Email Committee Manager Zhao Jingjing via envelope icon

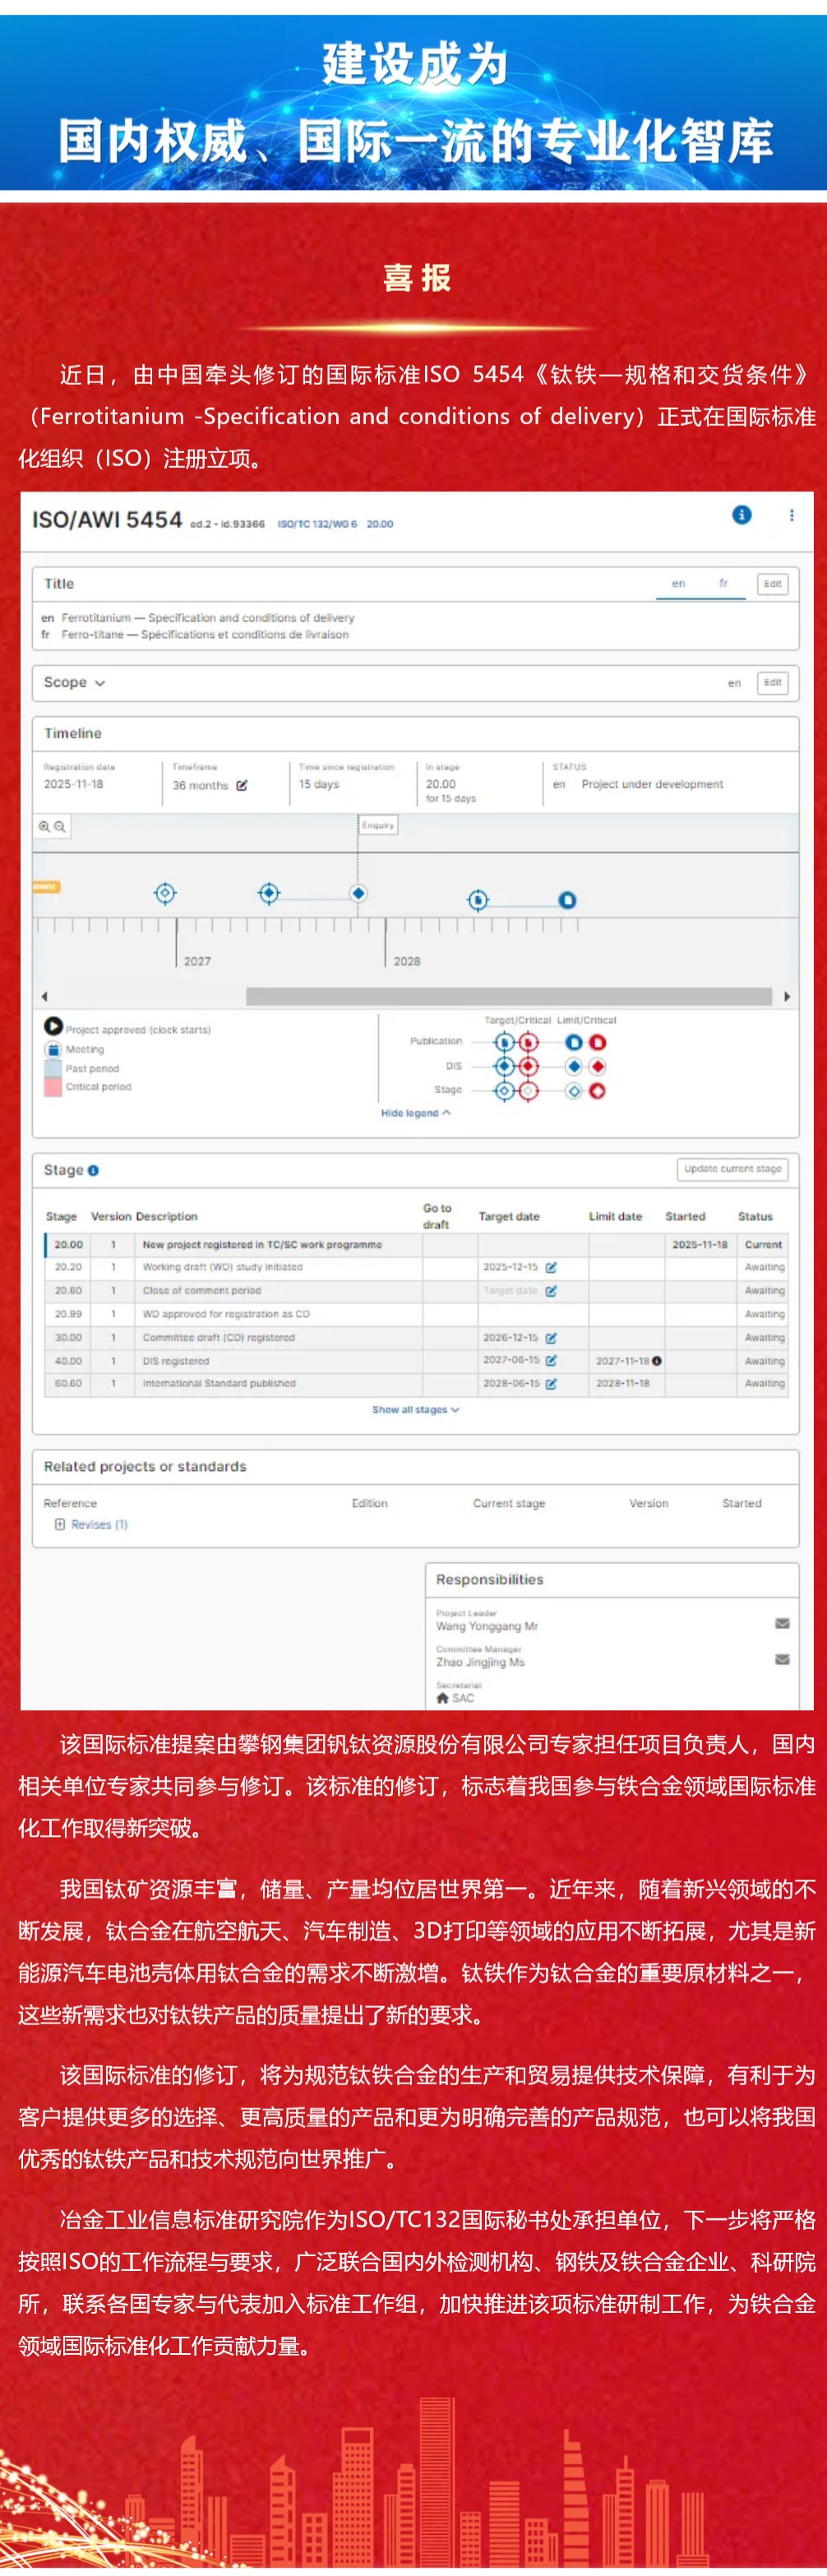(x=782, y=1659)
